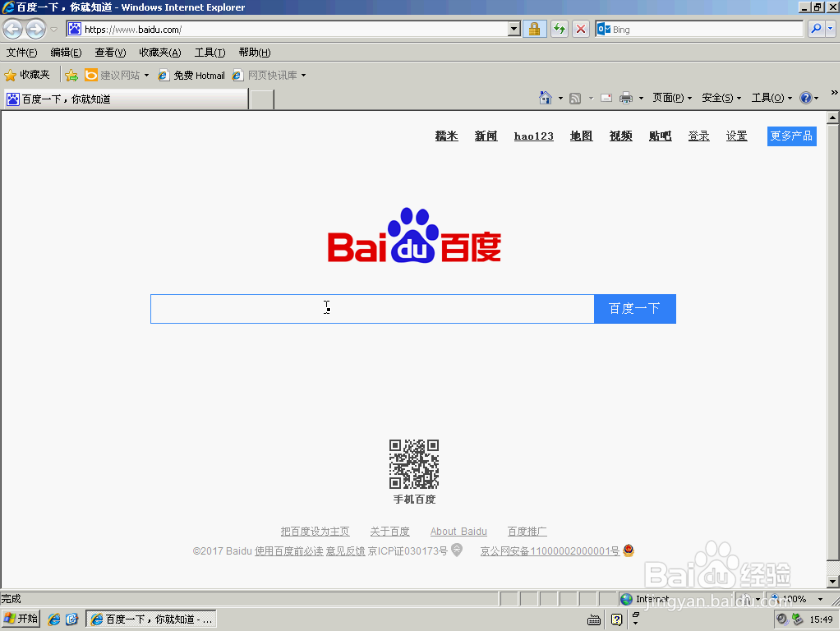Click the security lock icon
Viewport: 840px width, 631px height.
coord(534,29)
